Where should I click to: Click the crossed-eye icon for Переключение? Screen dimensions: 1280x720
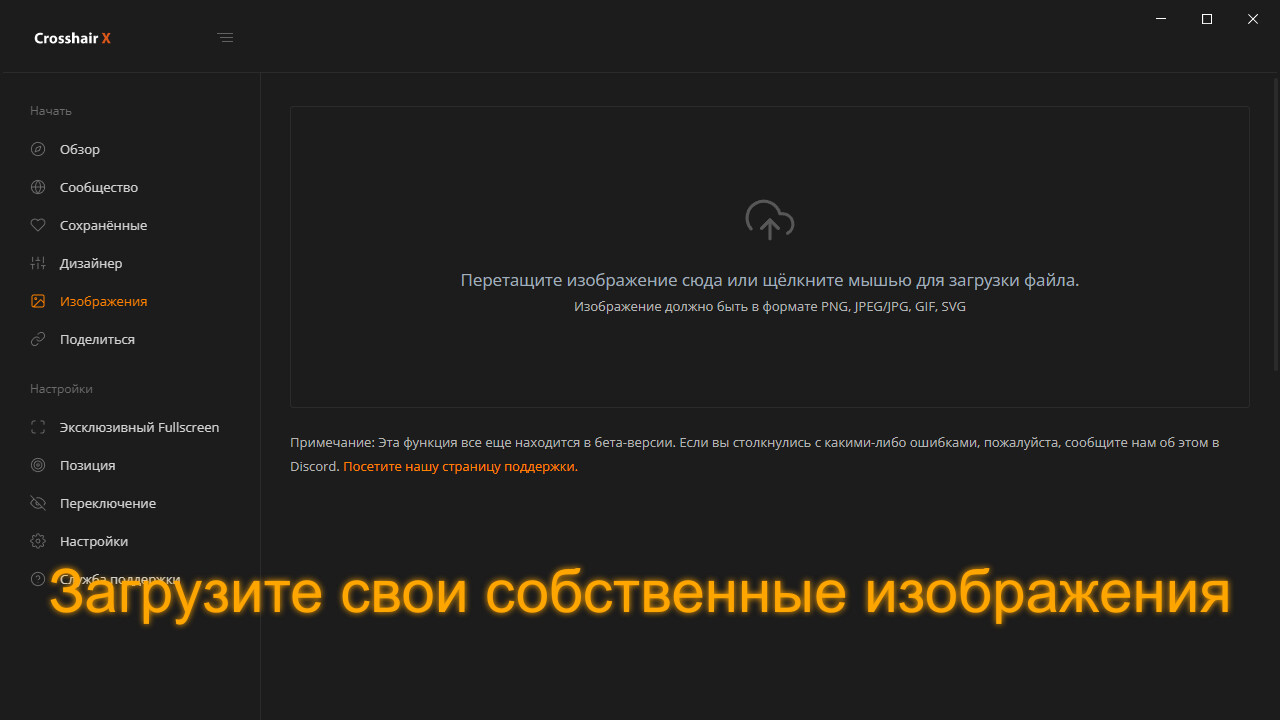38,503
